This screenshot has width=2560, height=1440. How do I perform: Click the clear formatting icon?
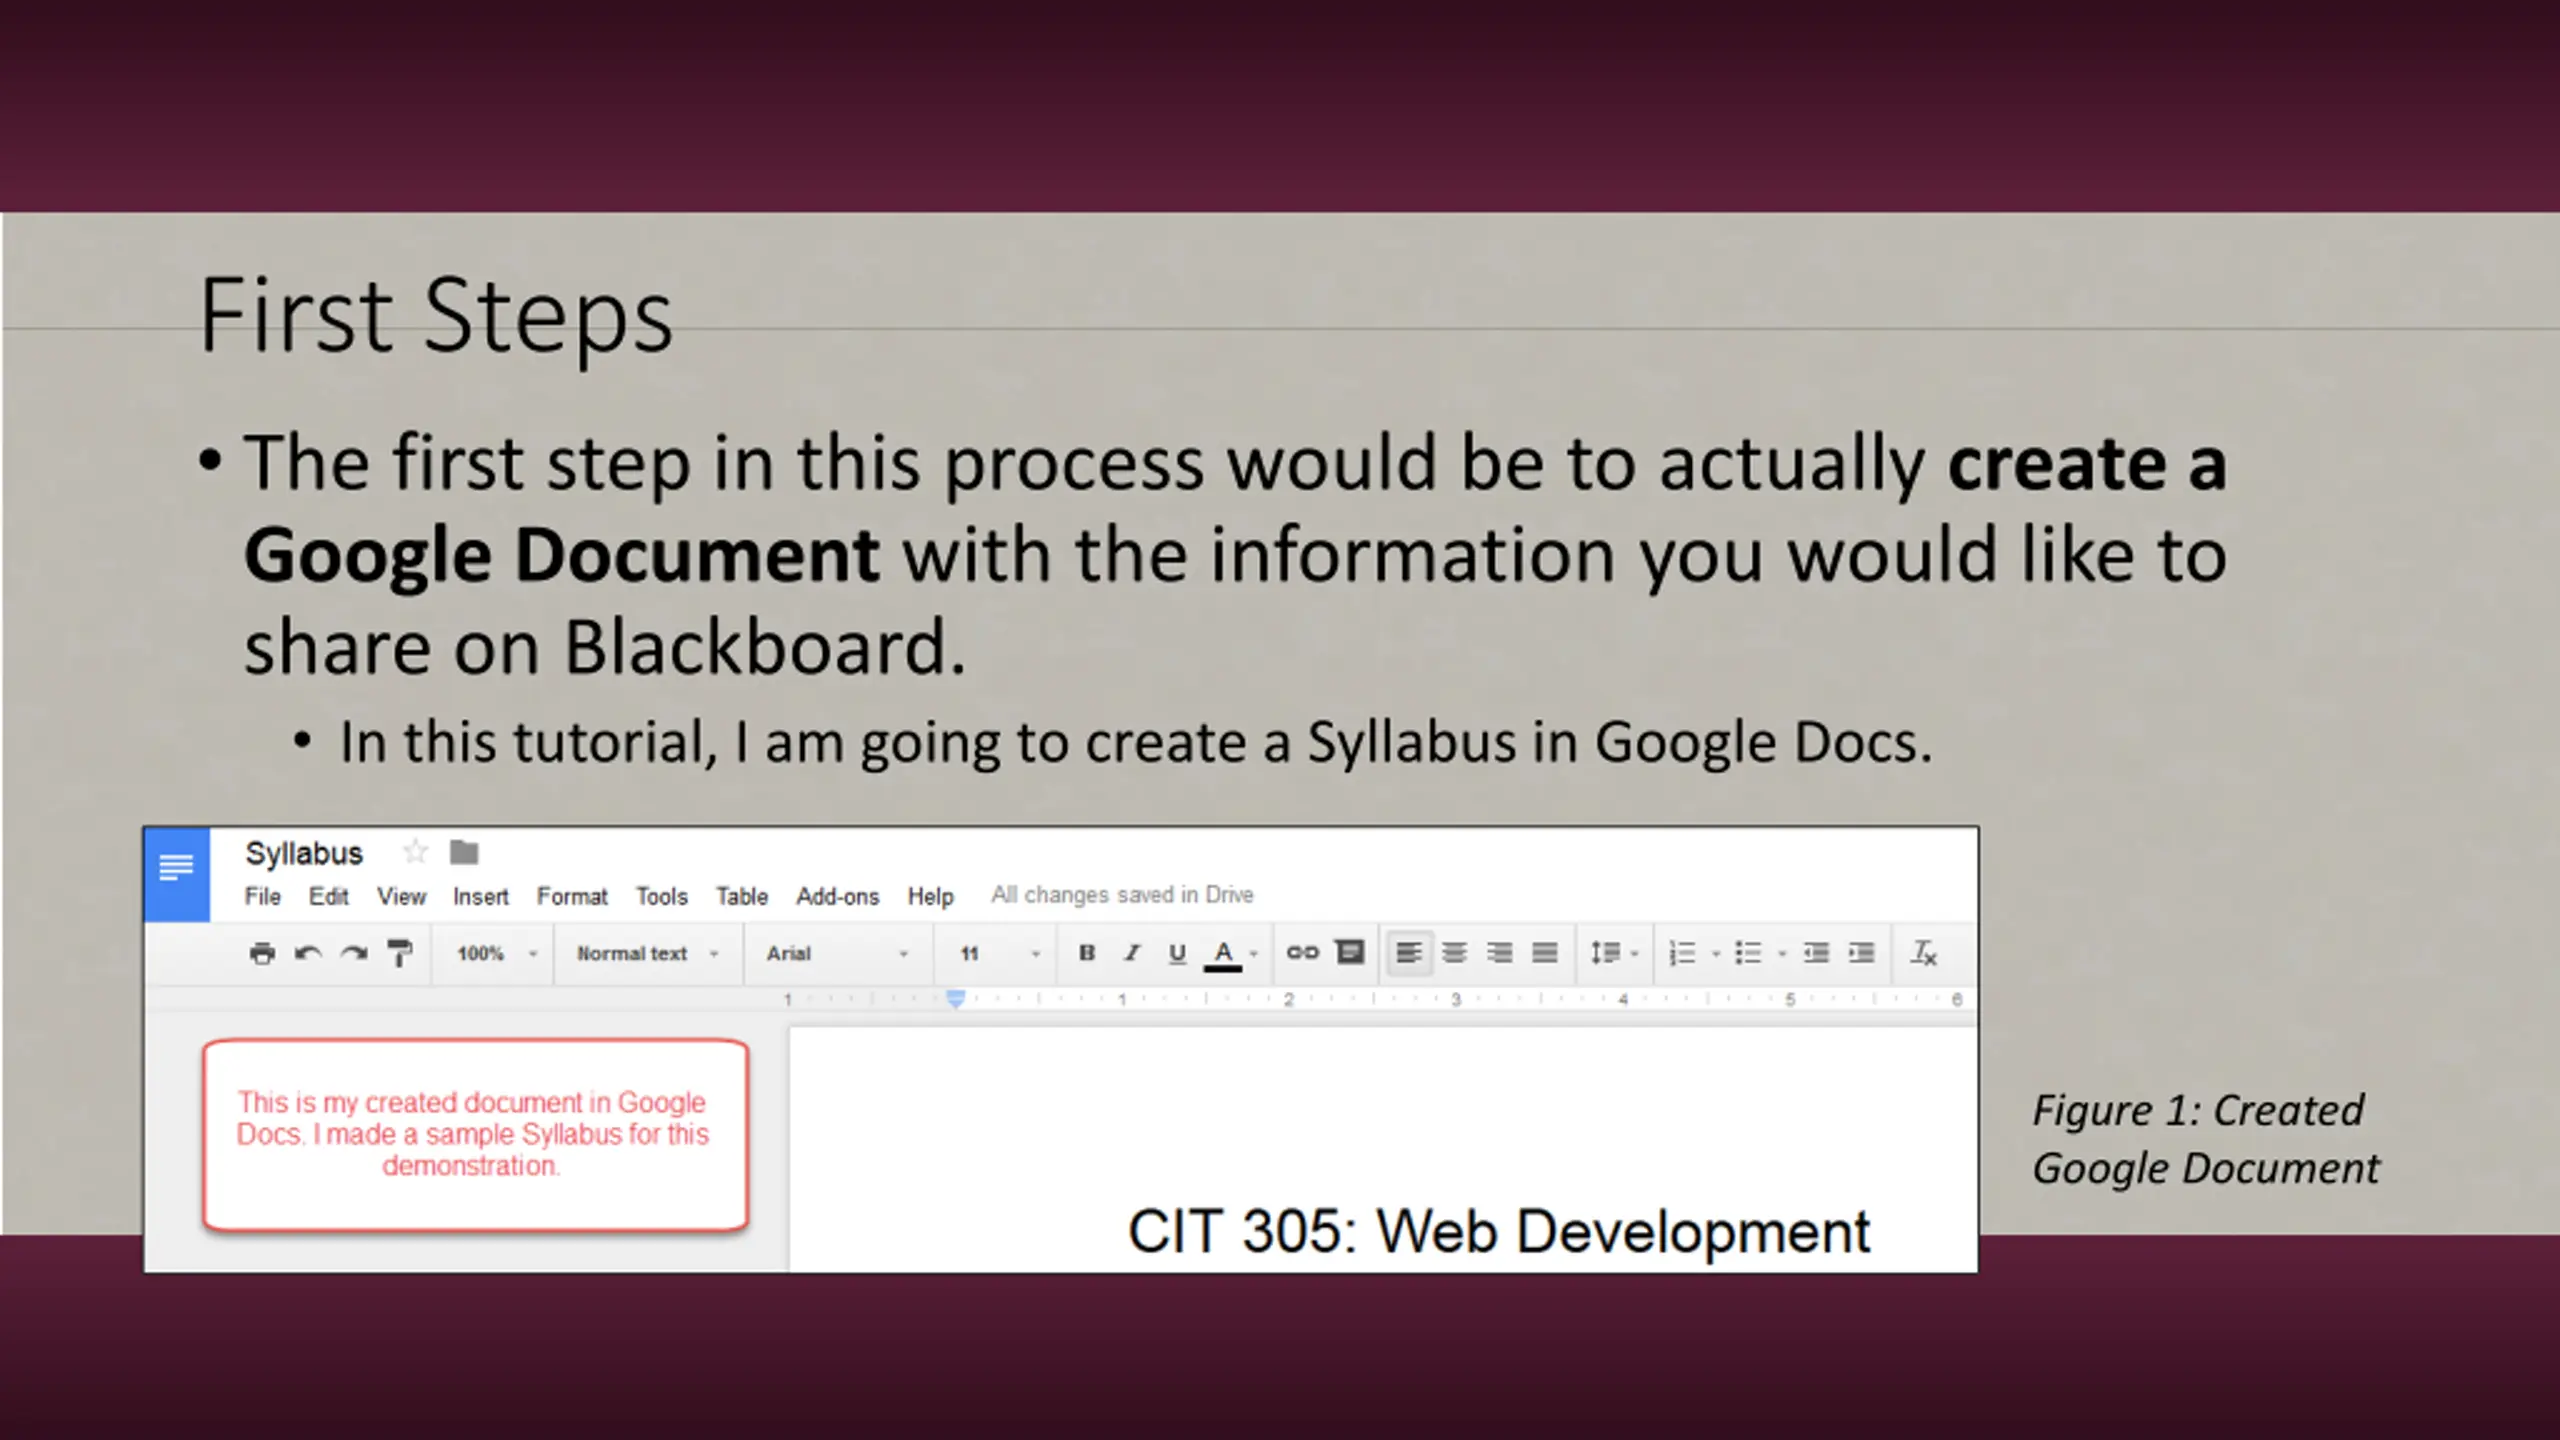pyautogui.click(x=1923, y=953)
